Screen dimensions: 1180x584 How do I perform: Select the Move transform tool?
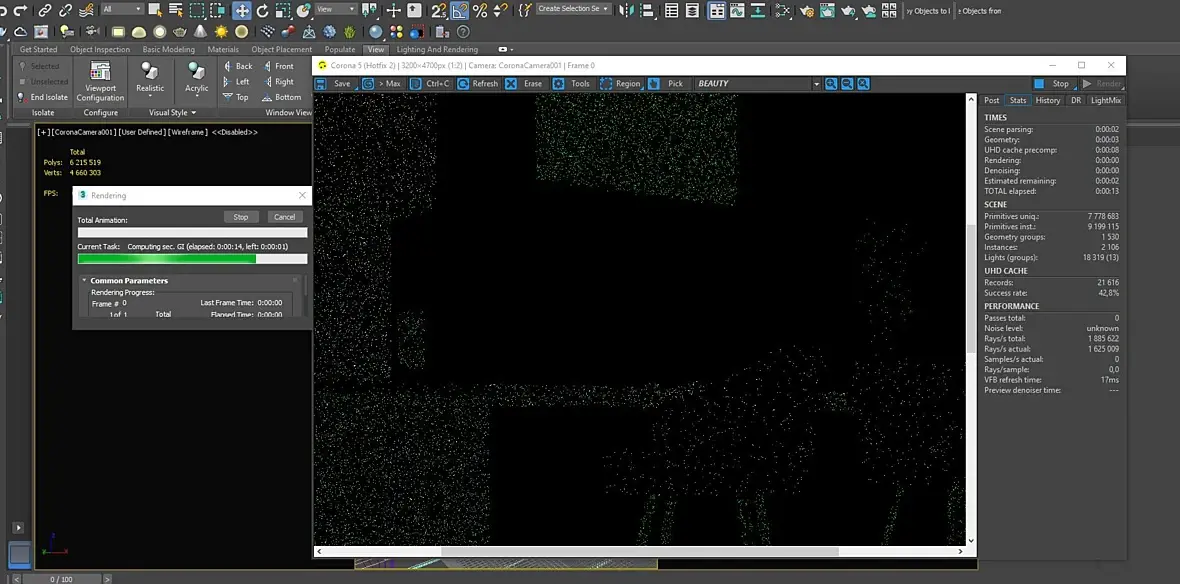point(242,10)
